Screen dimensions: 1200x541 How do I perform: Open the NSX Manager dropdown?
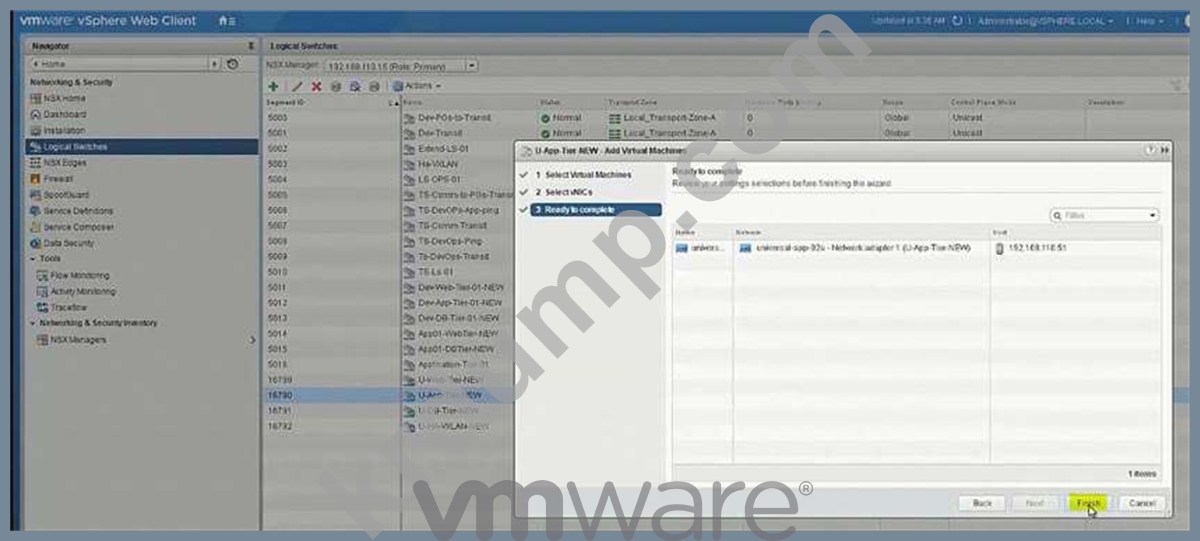click(473, 66)
